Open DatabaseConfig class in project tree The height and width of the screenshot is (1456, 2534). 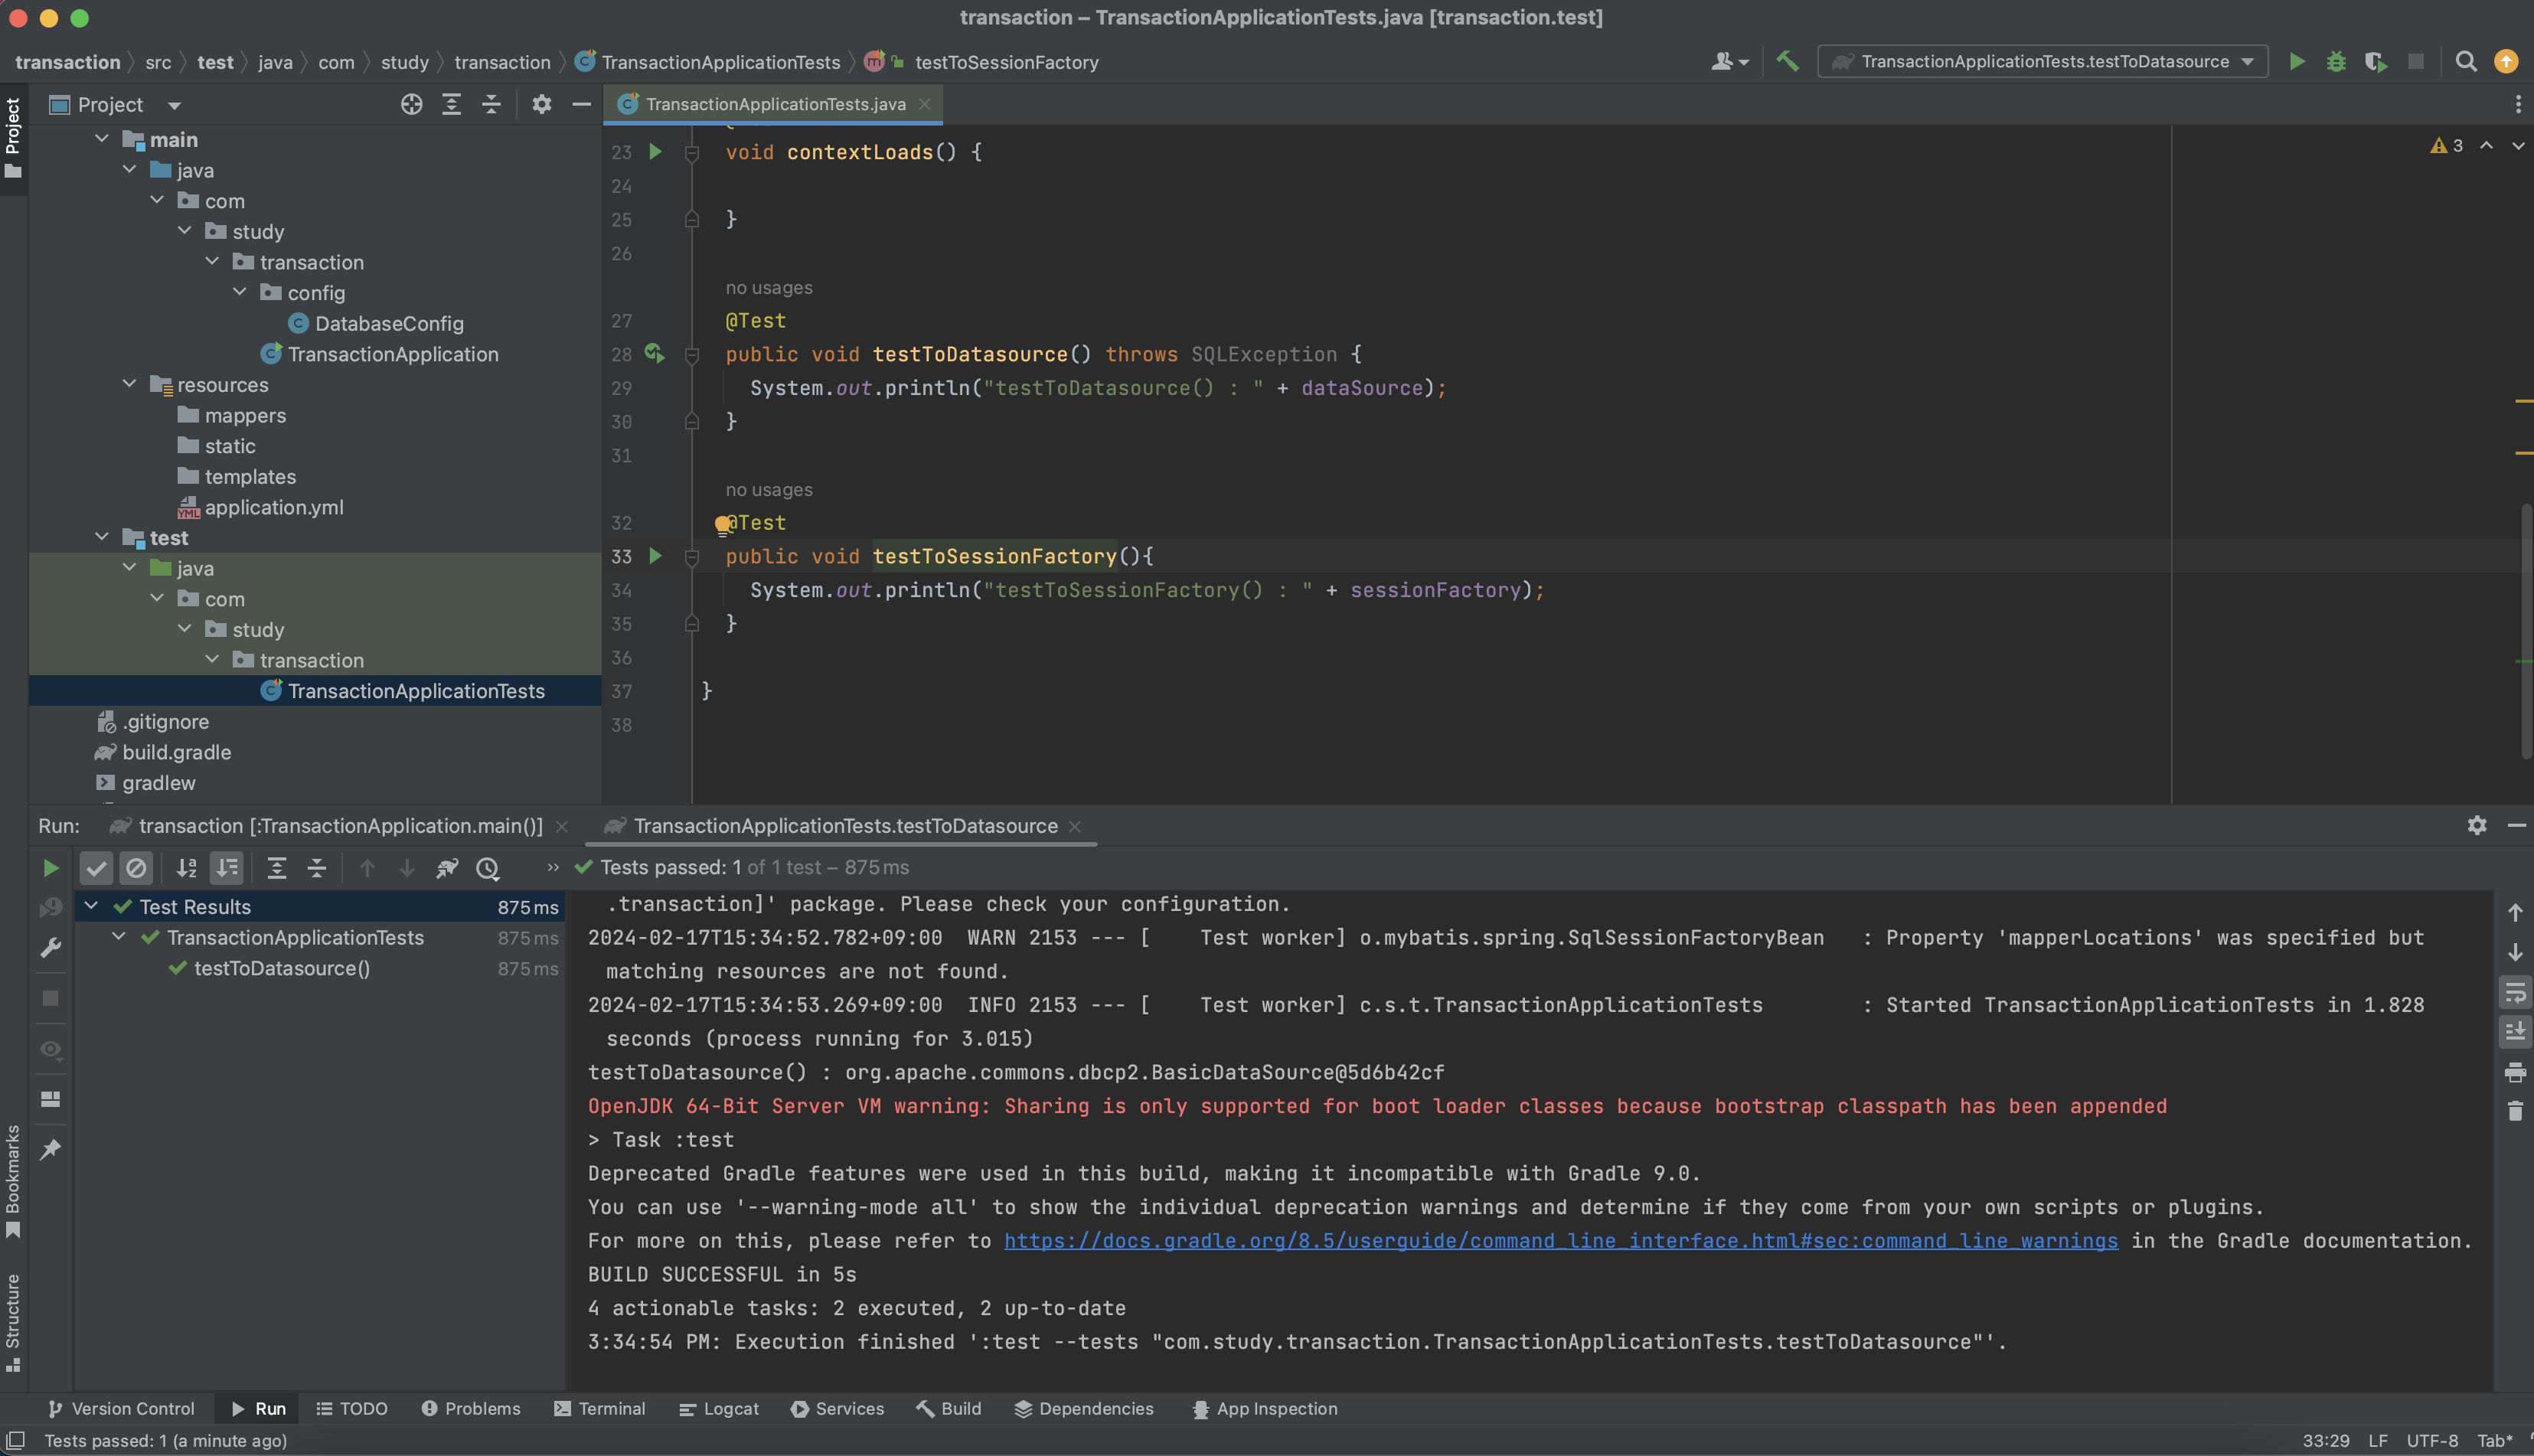click(376, 323)
